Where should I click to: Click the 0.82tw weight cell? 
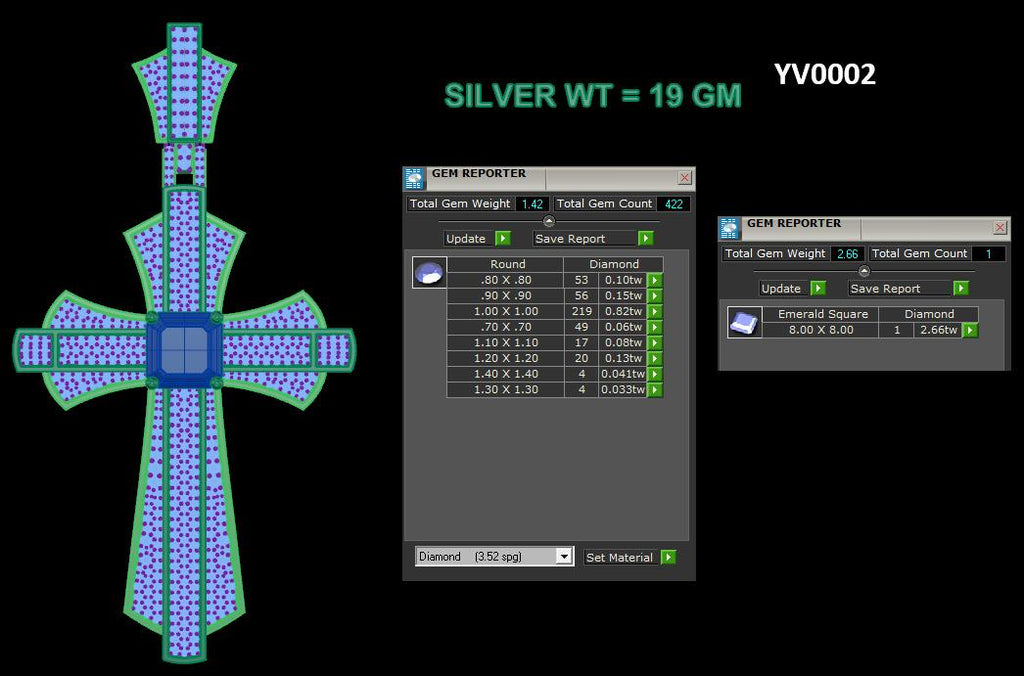point(623,312)
